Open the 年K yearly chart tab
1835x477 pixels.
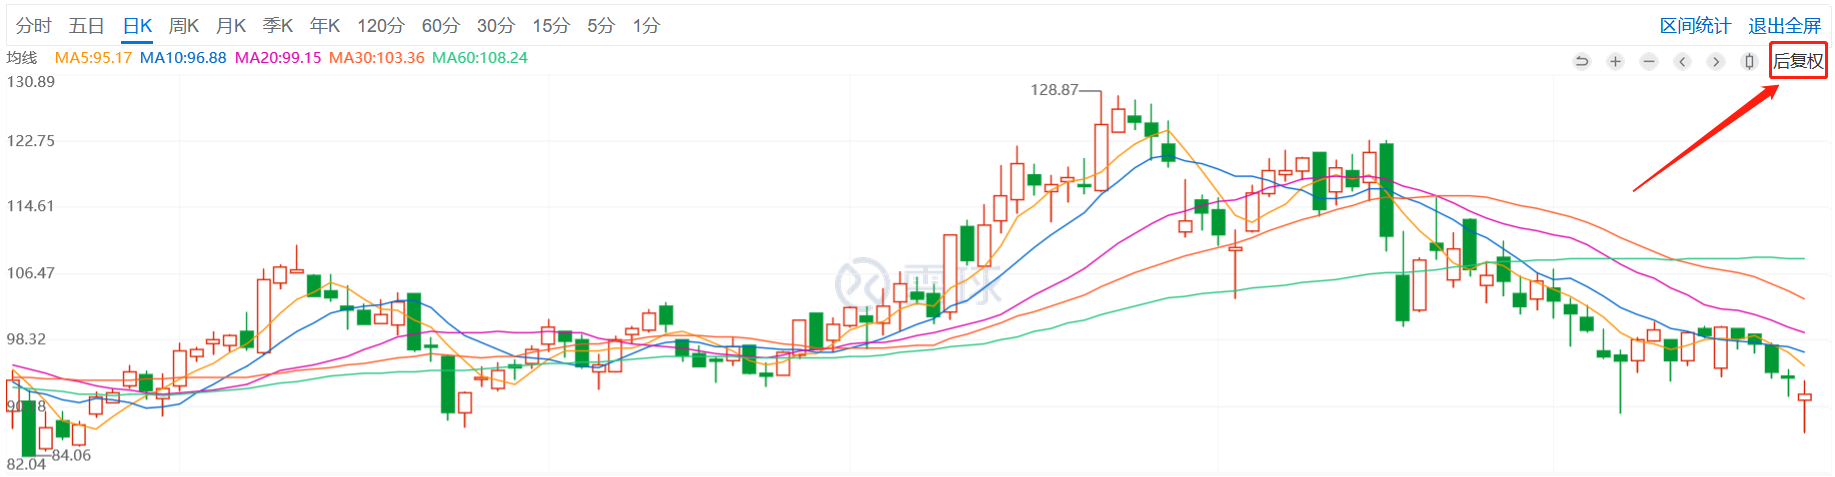pyautogui.click(x=325, y=26)
